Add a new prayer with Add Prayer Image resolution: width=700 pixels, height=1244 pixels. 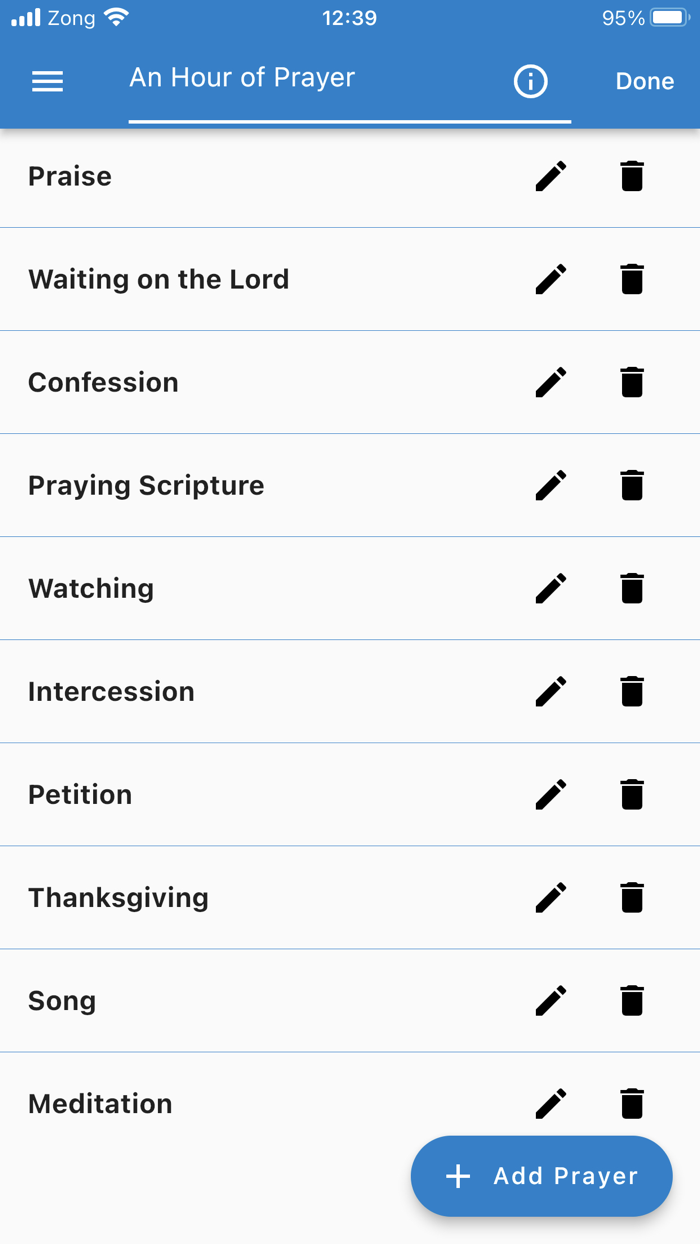tap(541, 1176)
